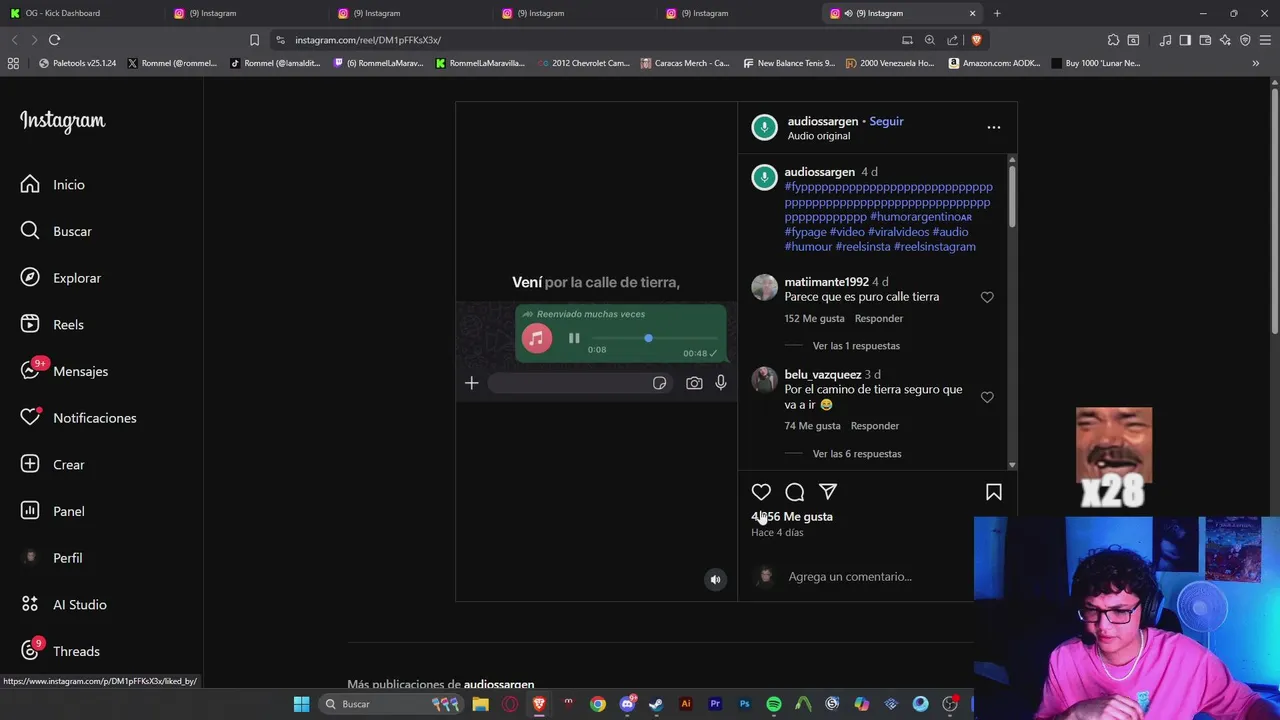Image resolution: width=1280 pixels, height=720 pixels.
Task: Open a new browser tab
Action: (997, 13)
